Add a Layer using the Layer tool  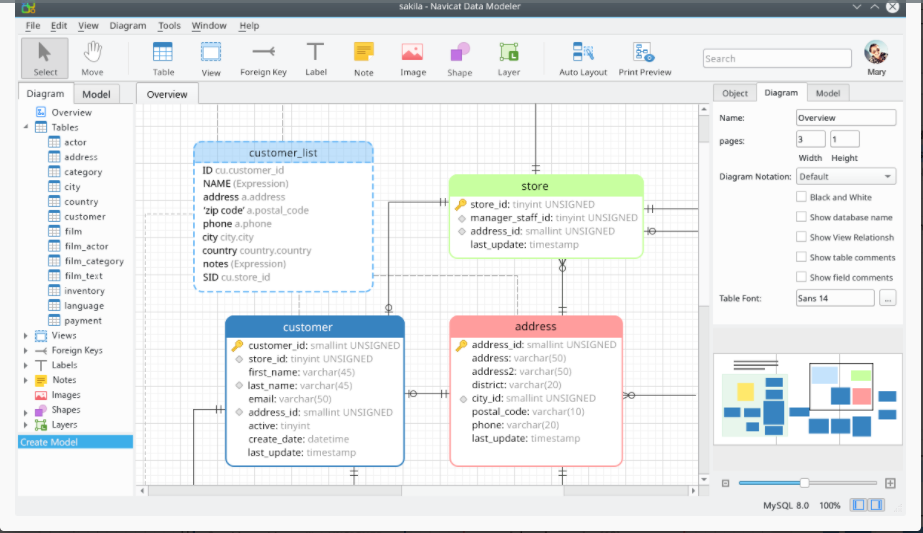[x=509, y=58]
